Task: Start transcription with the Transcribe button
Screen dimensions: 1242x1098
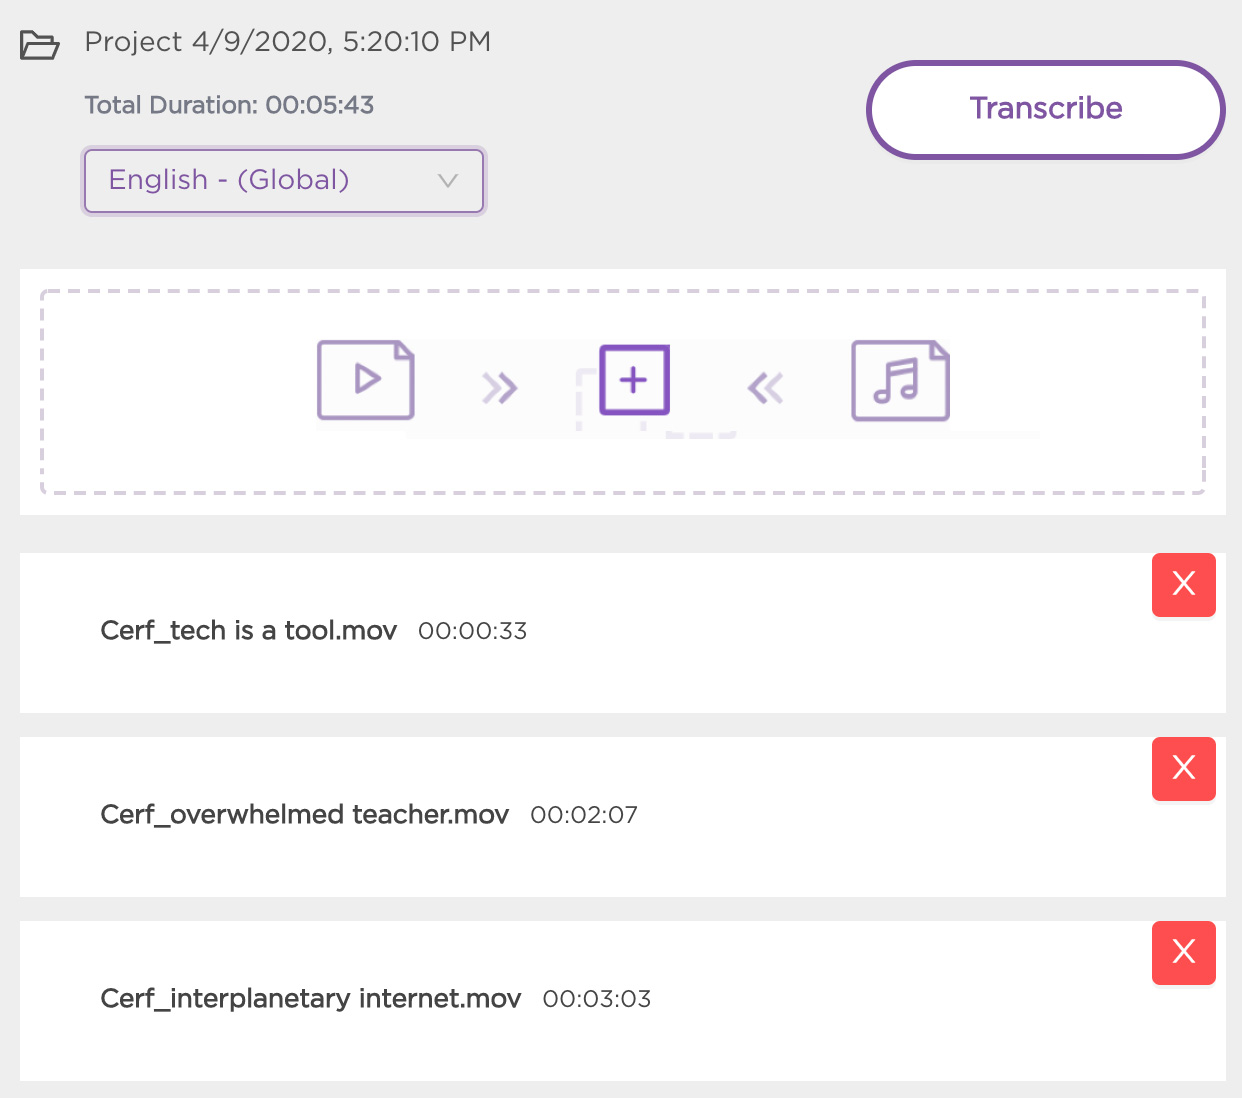Action: pos(1046,109)
